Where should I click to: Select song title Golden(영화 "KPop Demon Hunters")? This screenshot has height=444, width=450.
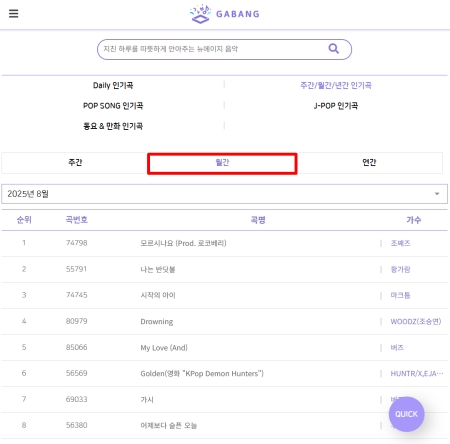(x=202, y=374)
